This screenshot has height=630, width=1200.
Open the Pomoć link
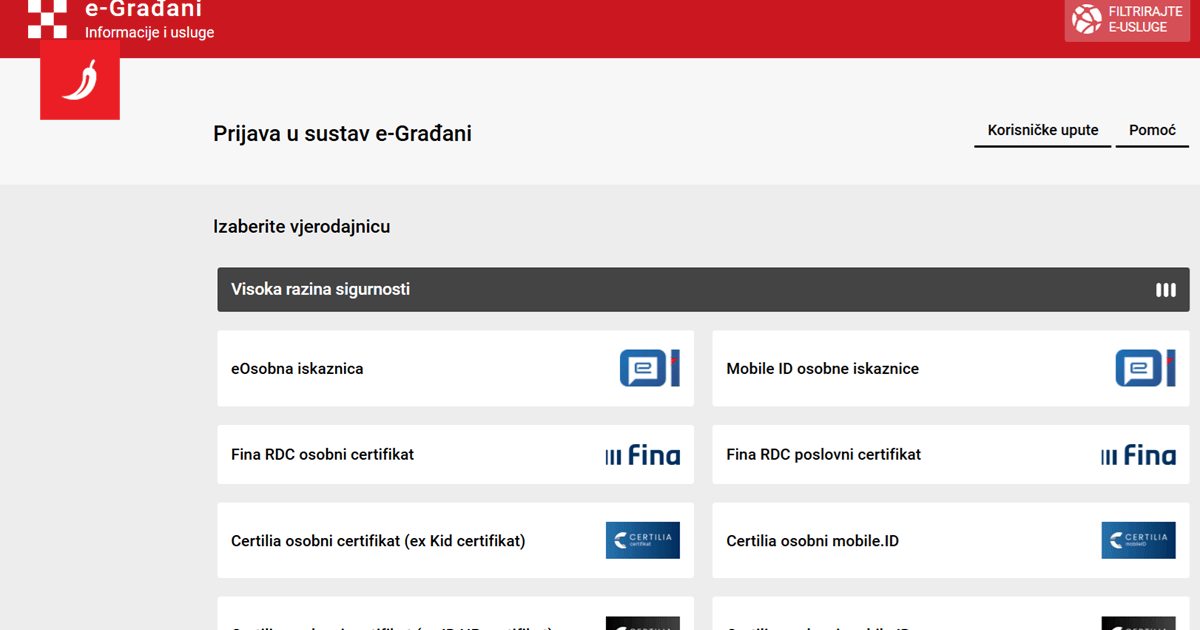click(x=1152, y=131)
